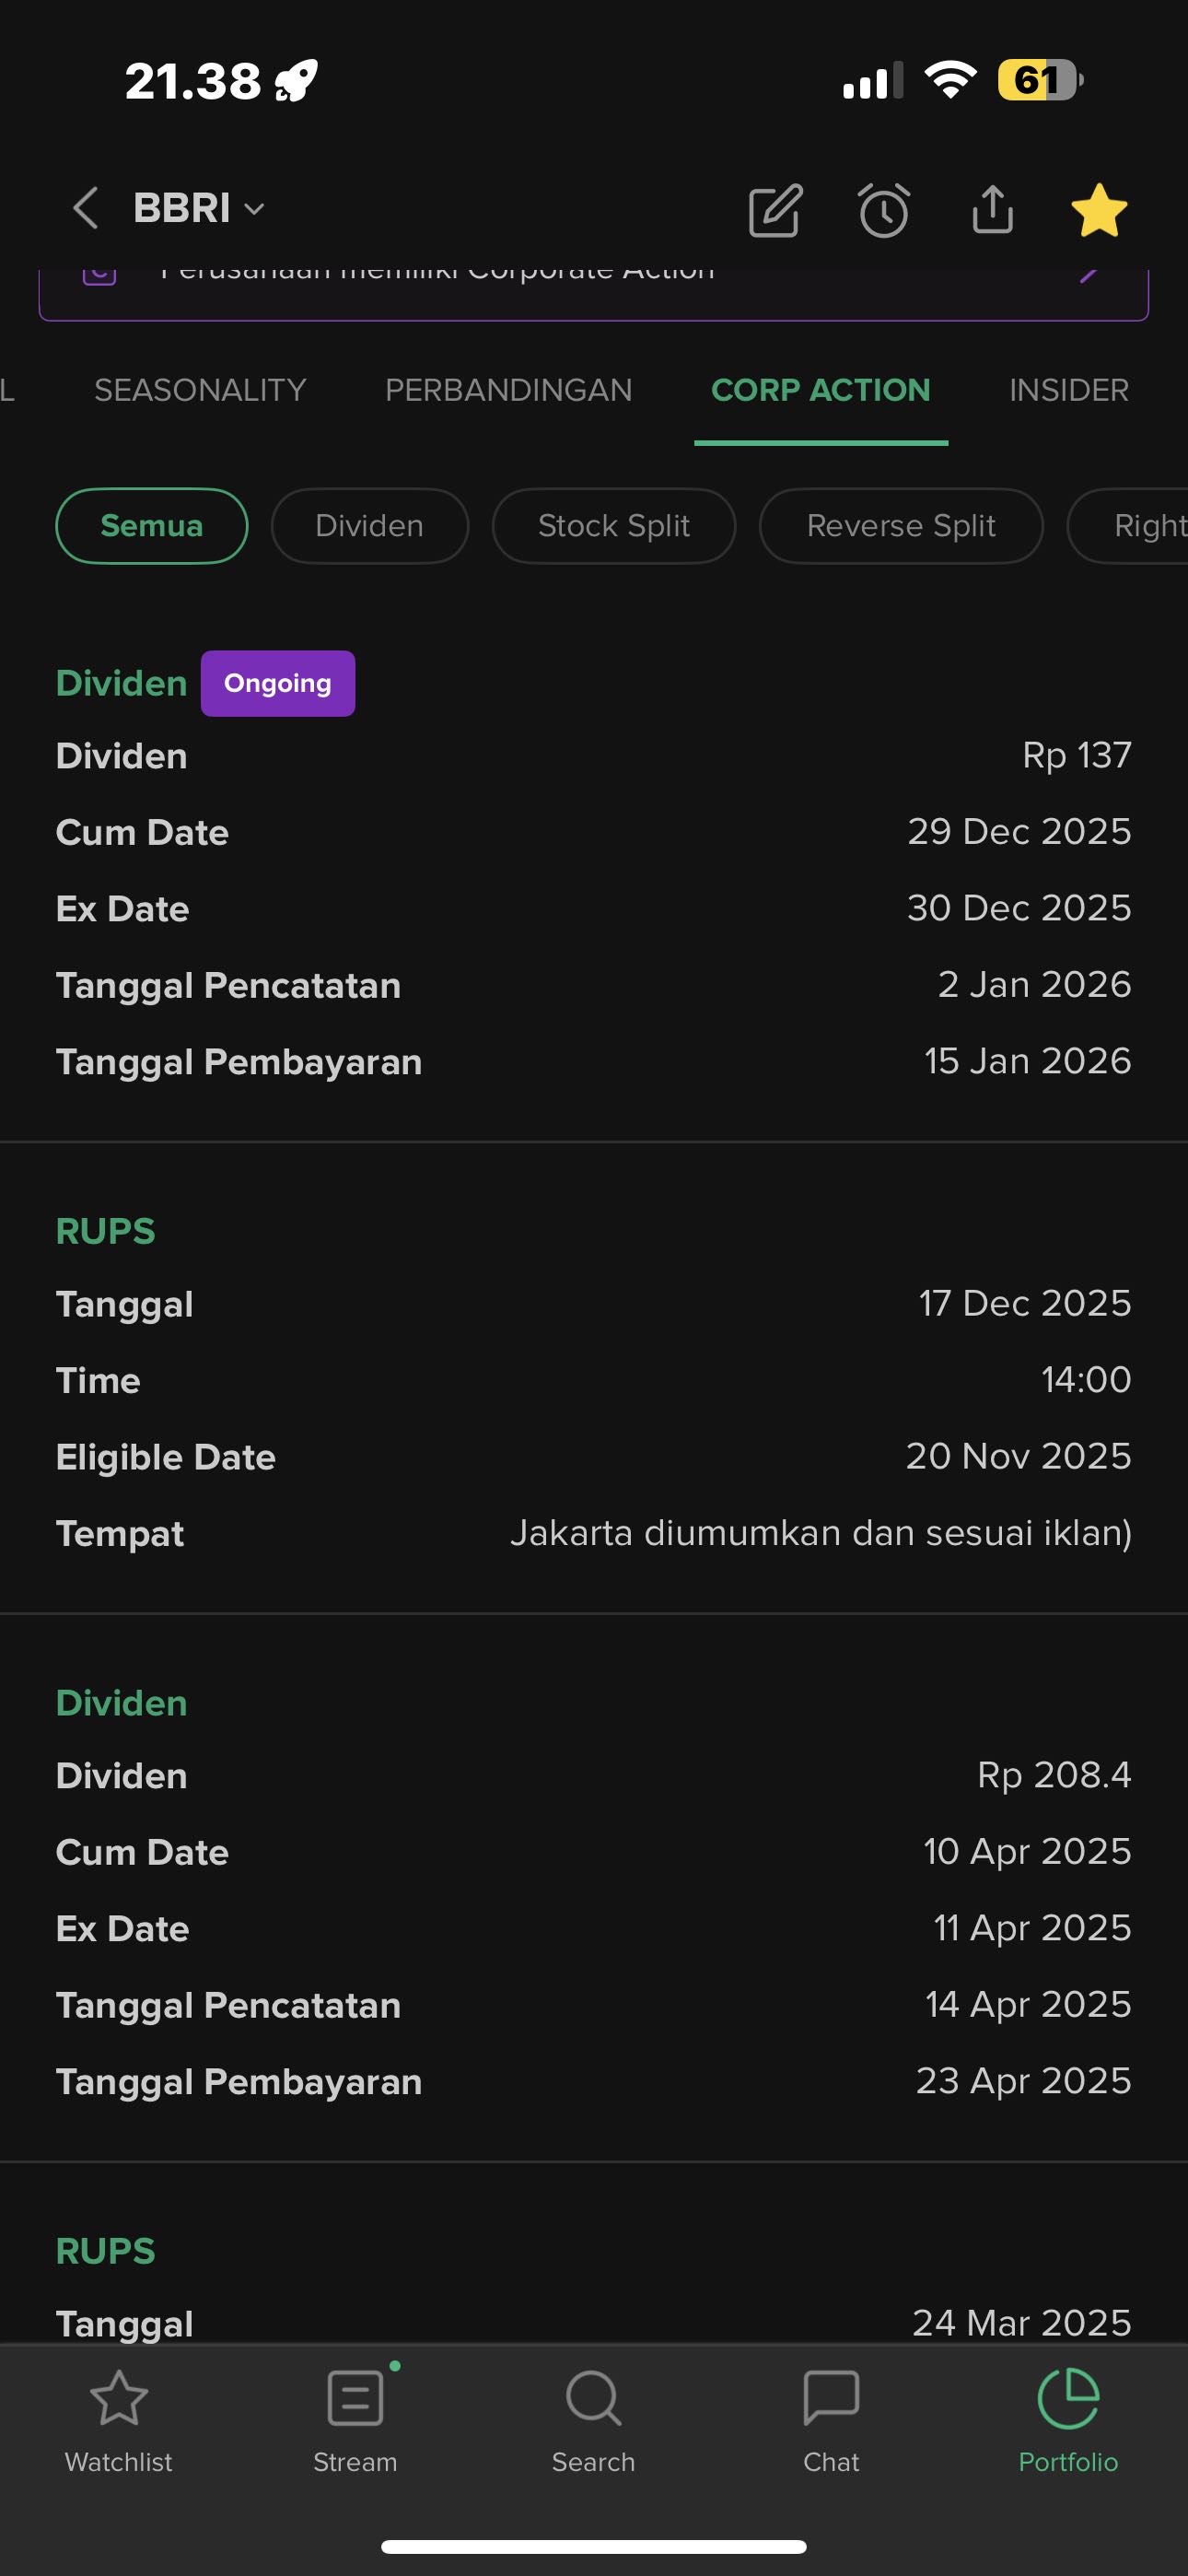The height and width of the screenshot is (2576, 1188).
Task: Select the Semua filter chip
Action: click(152, 526)
